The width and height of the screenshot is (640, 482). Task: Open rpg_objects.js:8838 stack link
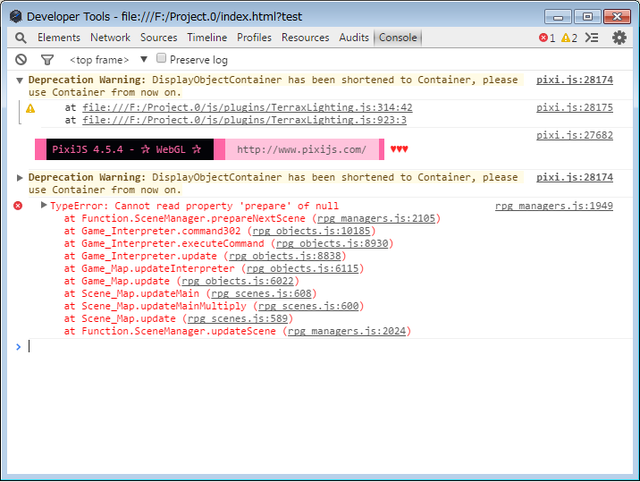285,256
